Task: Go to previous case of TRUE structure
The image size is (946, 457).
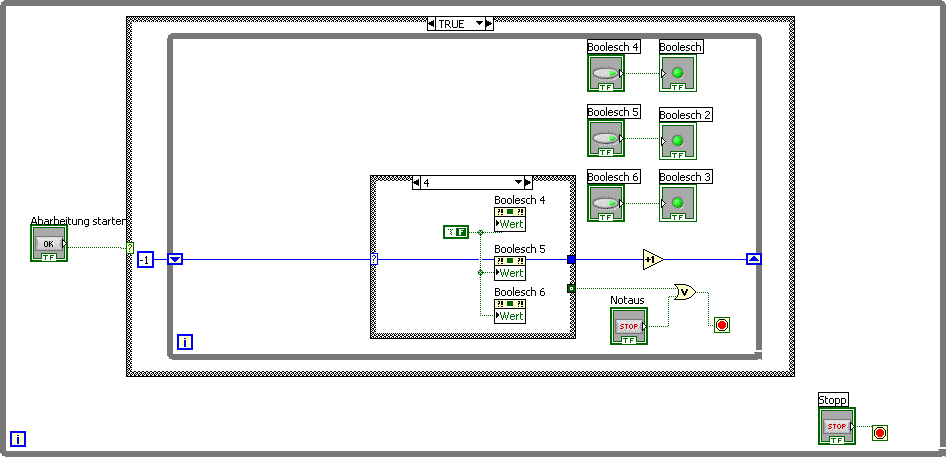Action: click(x=431, y=24)
